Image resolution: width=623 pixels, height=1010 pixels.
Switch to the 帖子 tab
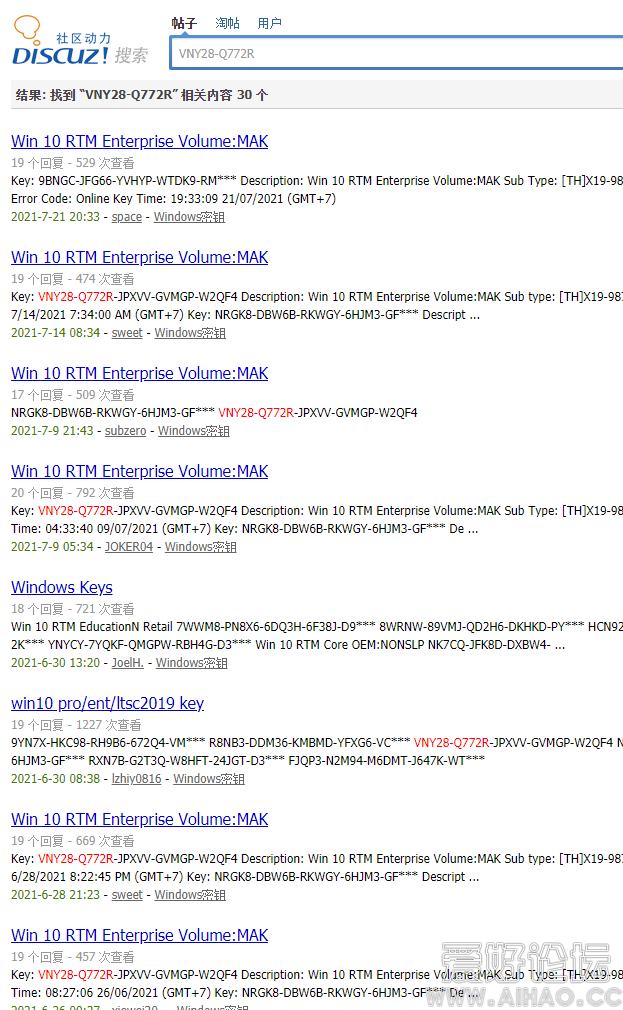(184, 23)
